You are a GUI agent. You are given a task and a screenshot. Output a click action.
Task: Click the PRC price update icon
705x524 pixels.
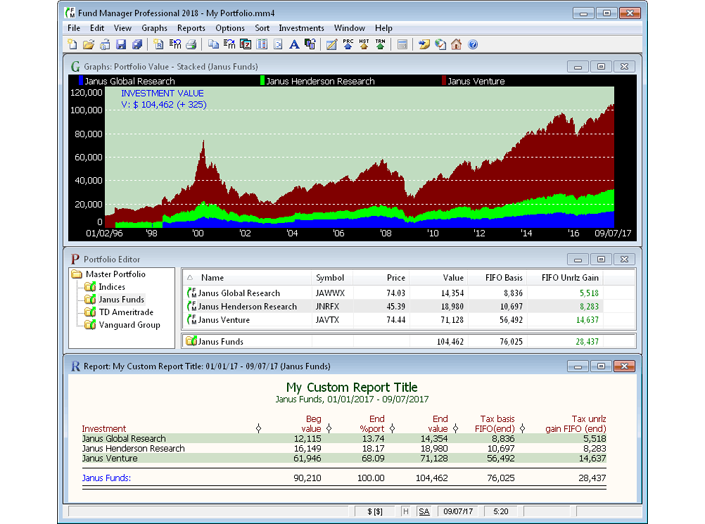pos(348,44)
